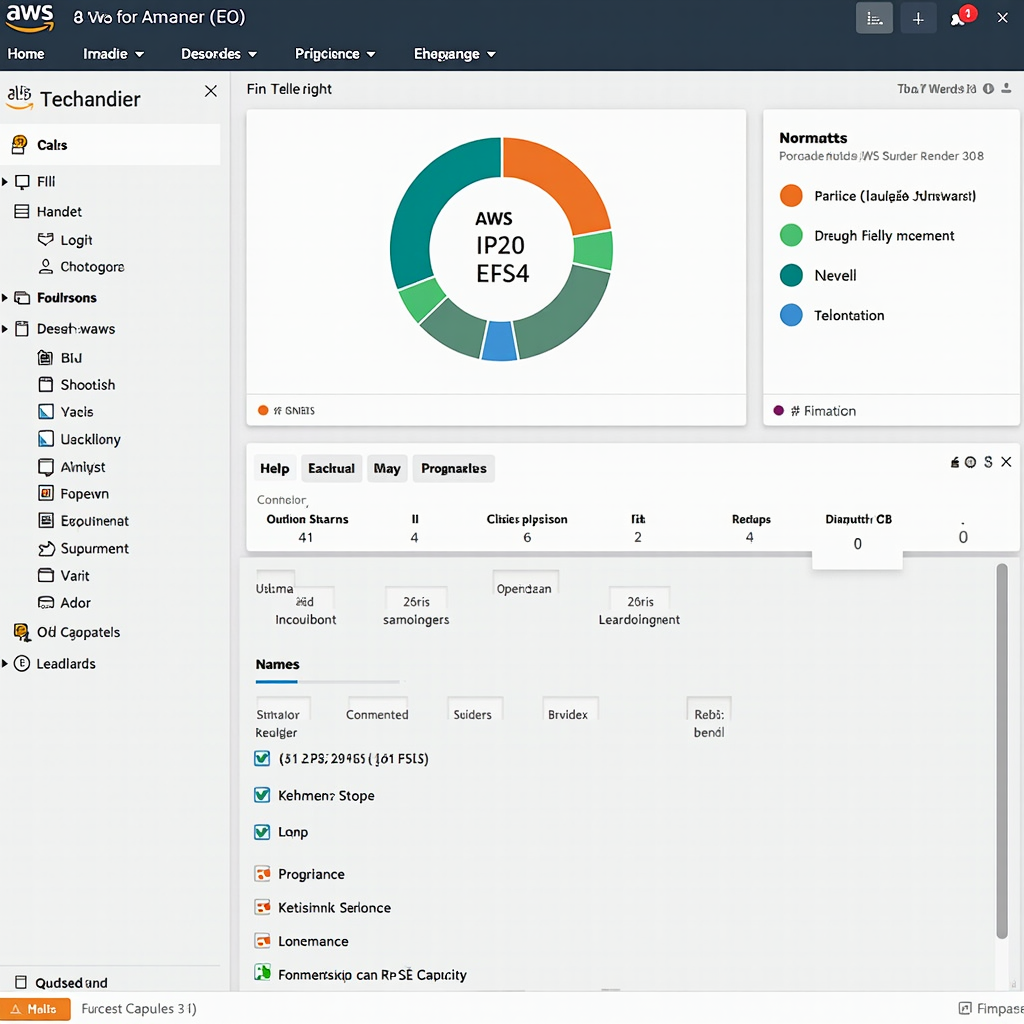
Task: Click the plus icon in top bar
Action: point(918,18)
